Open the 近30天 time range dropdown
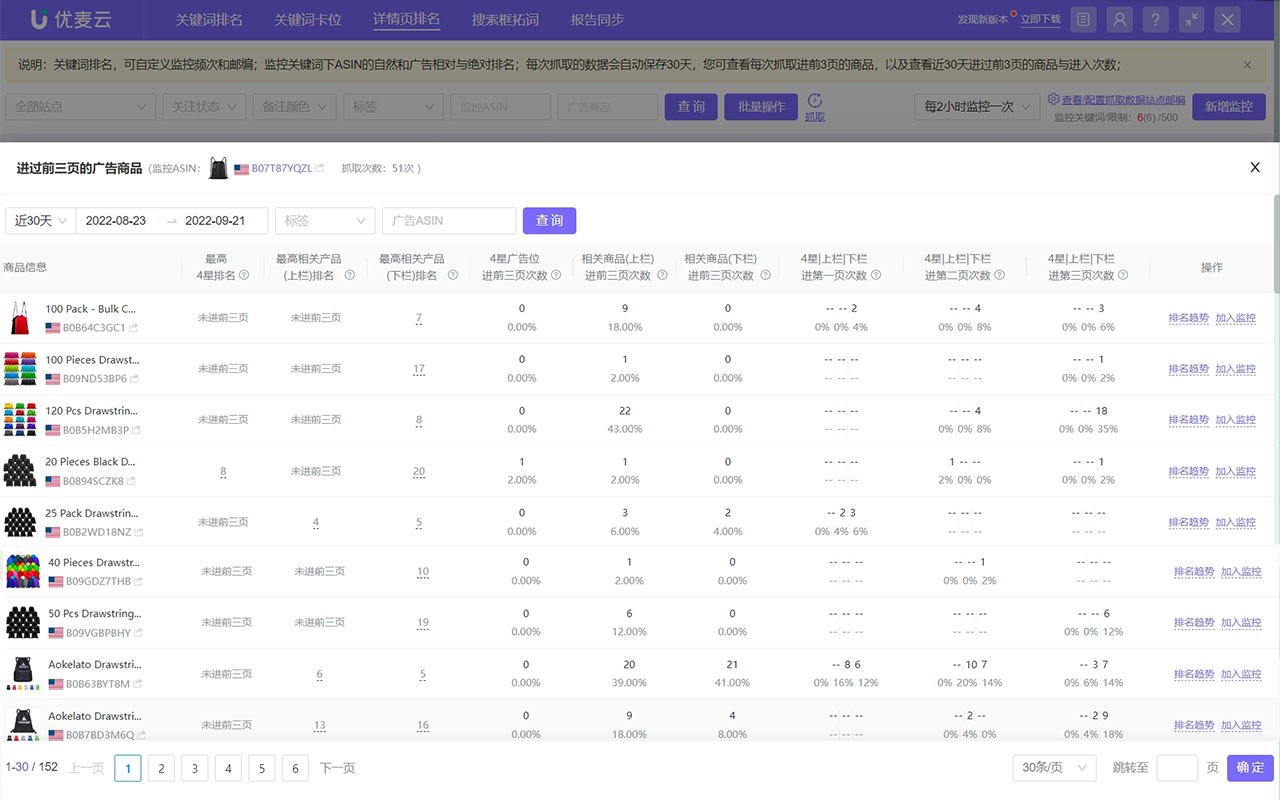Viewport: 1280px width, 800px height. 40,220
